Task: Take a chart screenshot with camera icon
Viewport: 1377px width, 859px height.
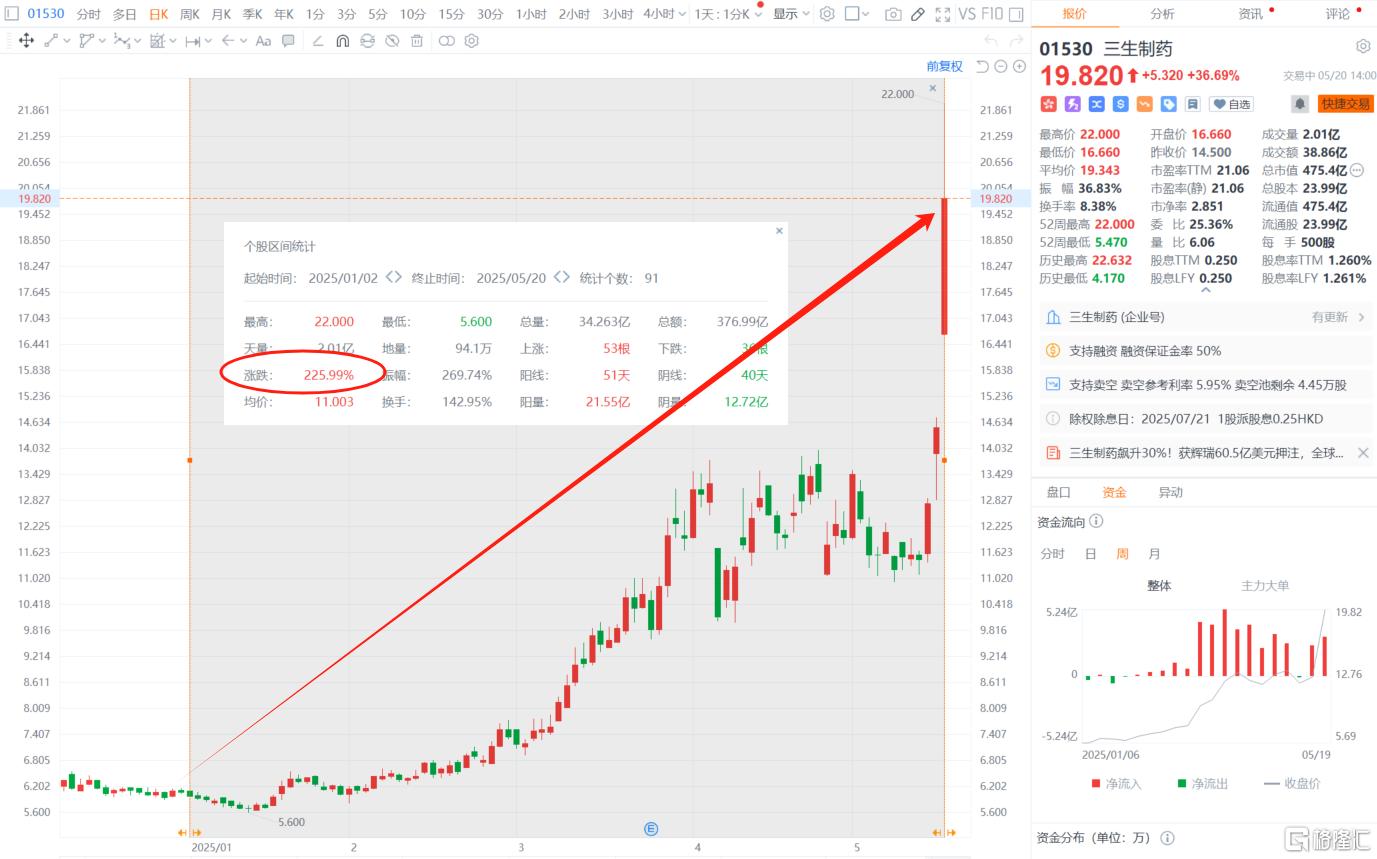Action: [893, 14]
